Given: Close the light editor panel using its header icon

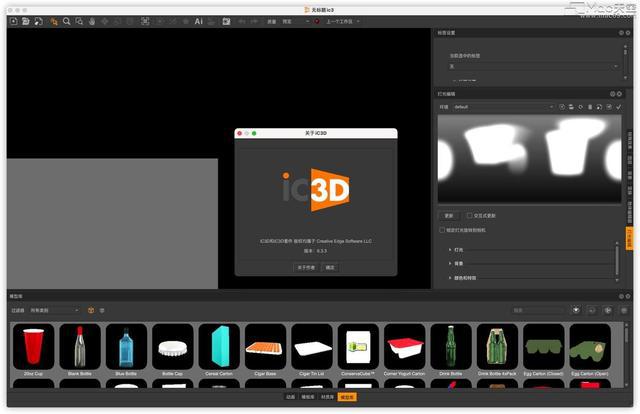Looking at the screenshot, I should (x=619, y=94).
